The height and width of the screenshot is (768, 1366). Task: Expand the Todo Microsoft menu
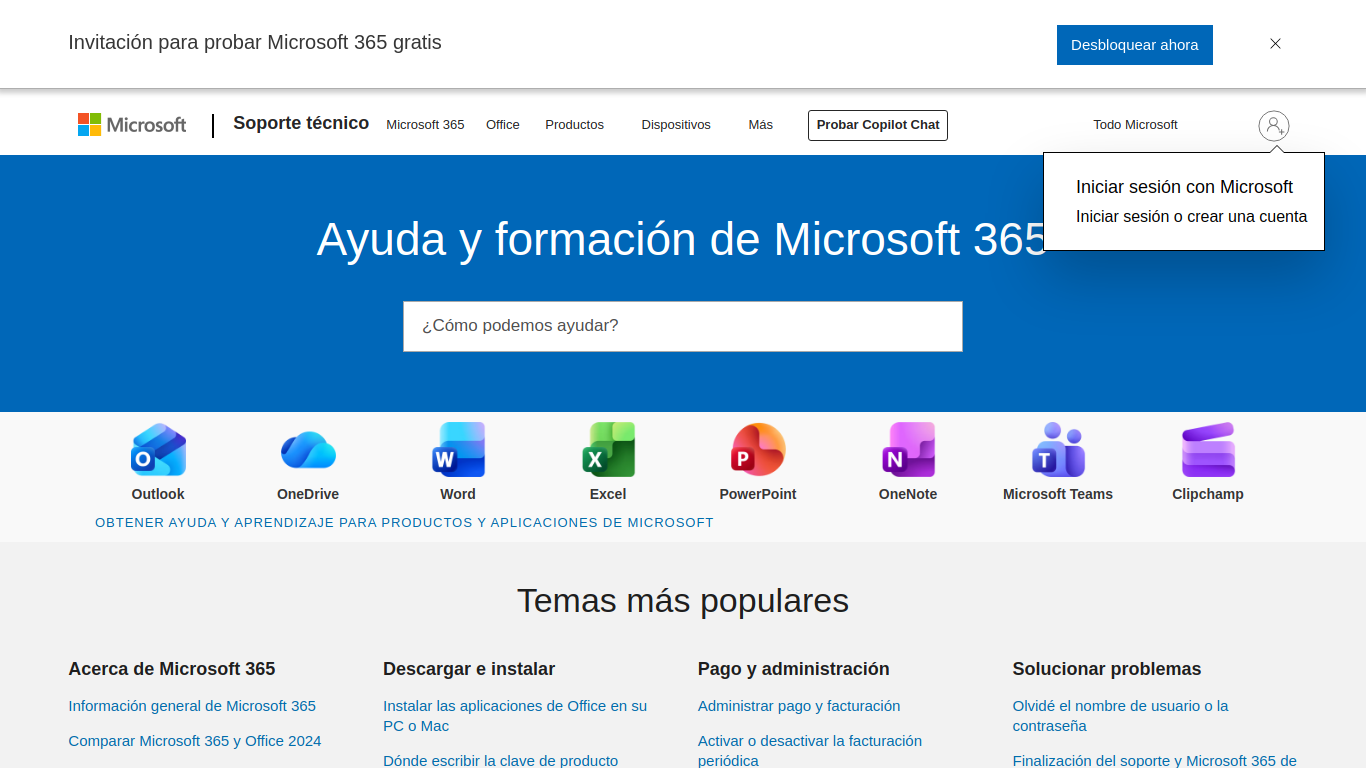(x=1135, y=125)
